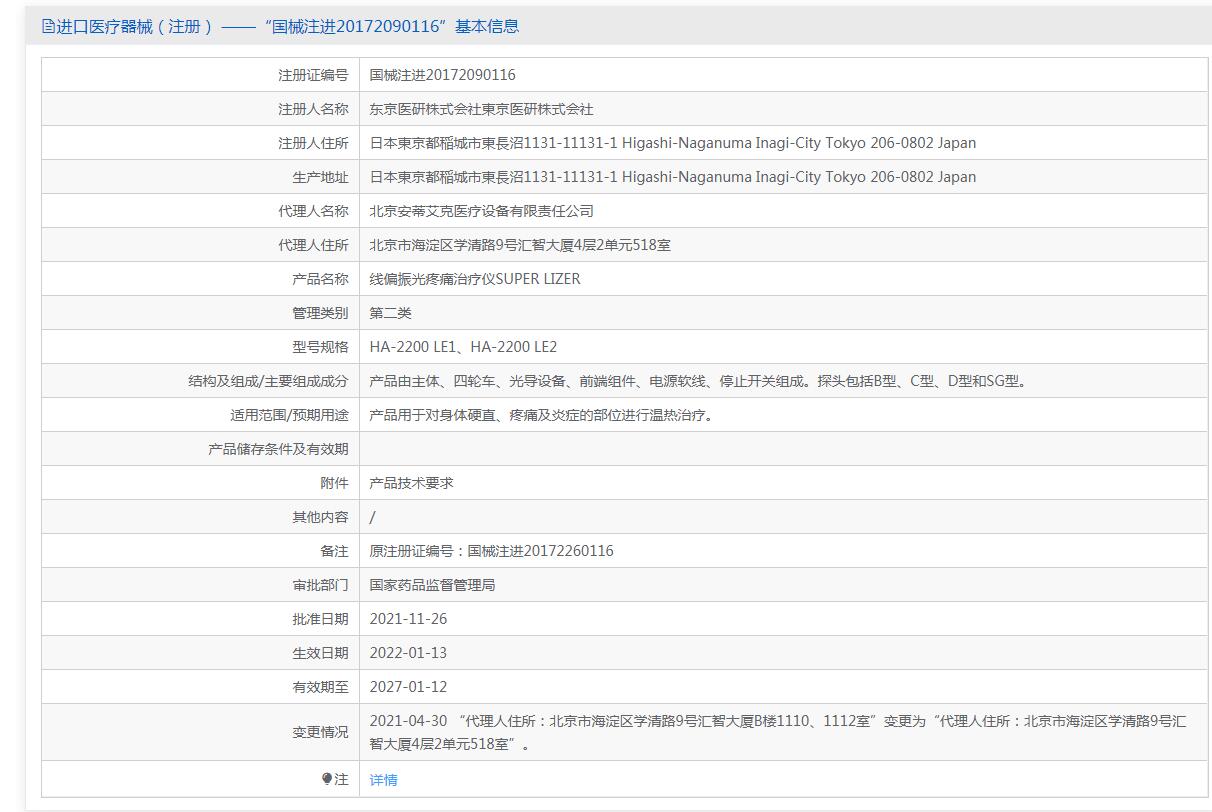Select the 适用范围/预期用途 description text

click(x=541, y=415)
